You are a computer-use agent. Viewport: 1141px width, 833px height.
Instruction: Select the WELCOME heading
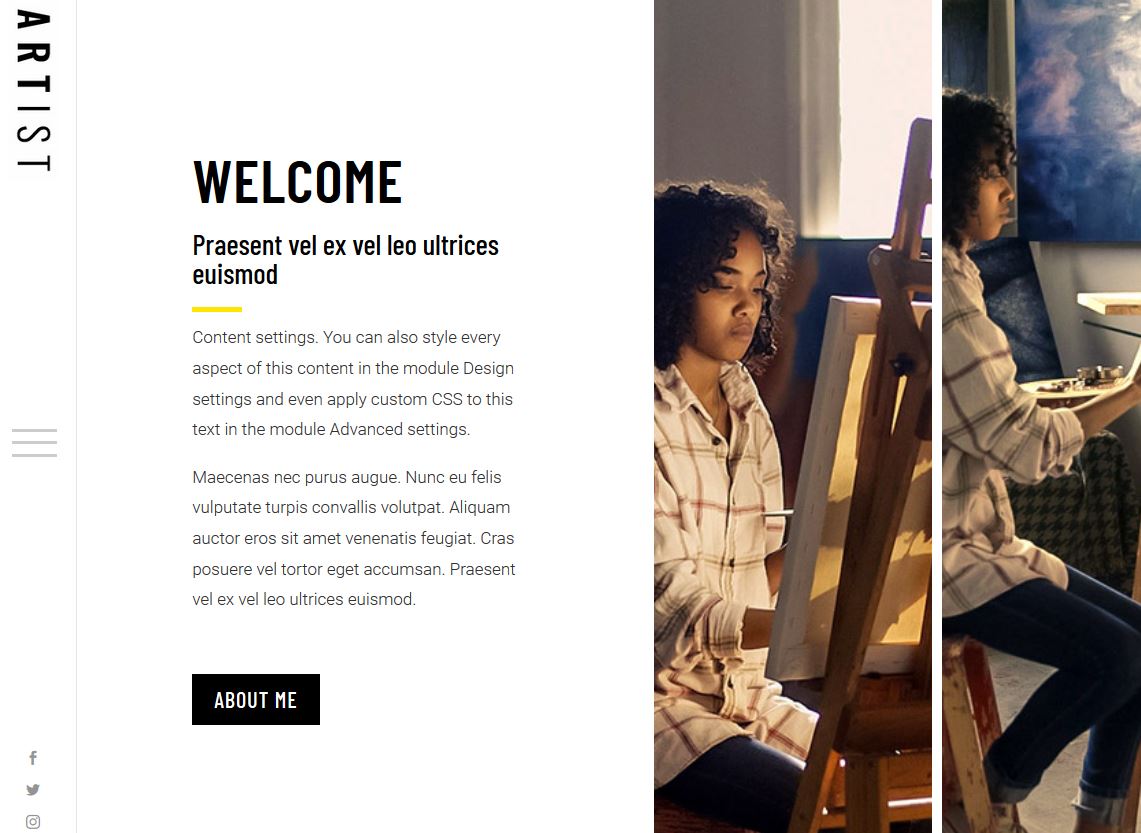[x=298, y=182]
